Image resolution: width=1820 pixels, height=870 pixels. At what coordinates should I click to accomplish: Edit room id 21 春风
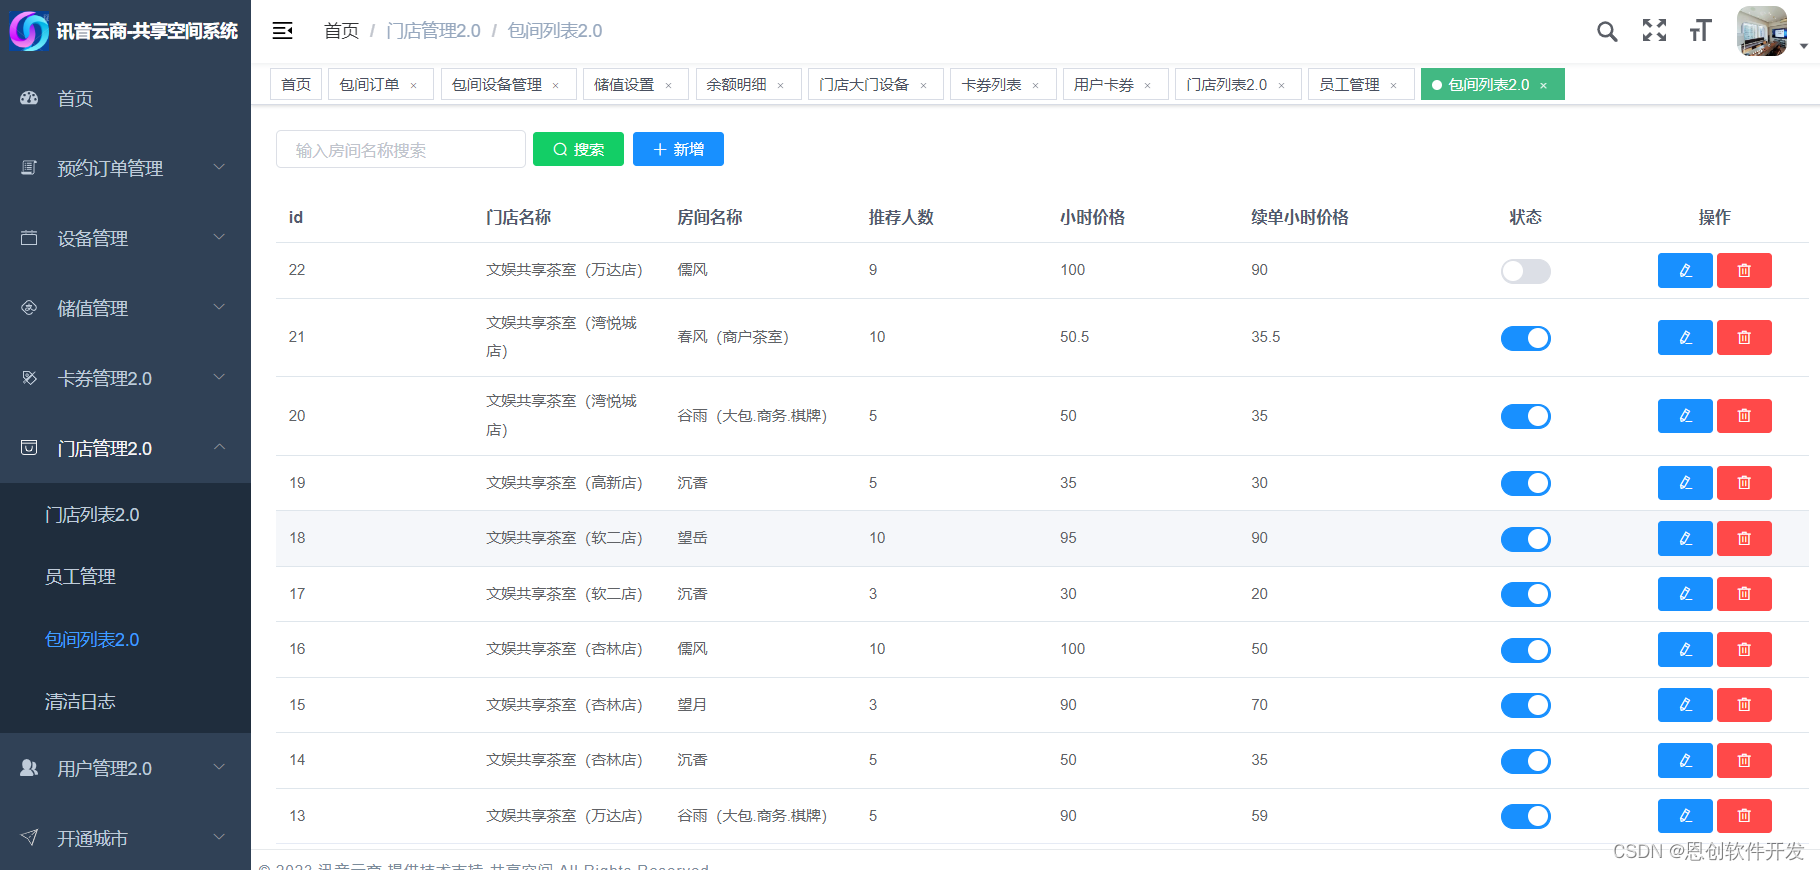[x=1685, y=338]
